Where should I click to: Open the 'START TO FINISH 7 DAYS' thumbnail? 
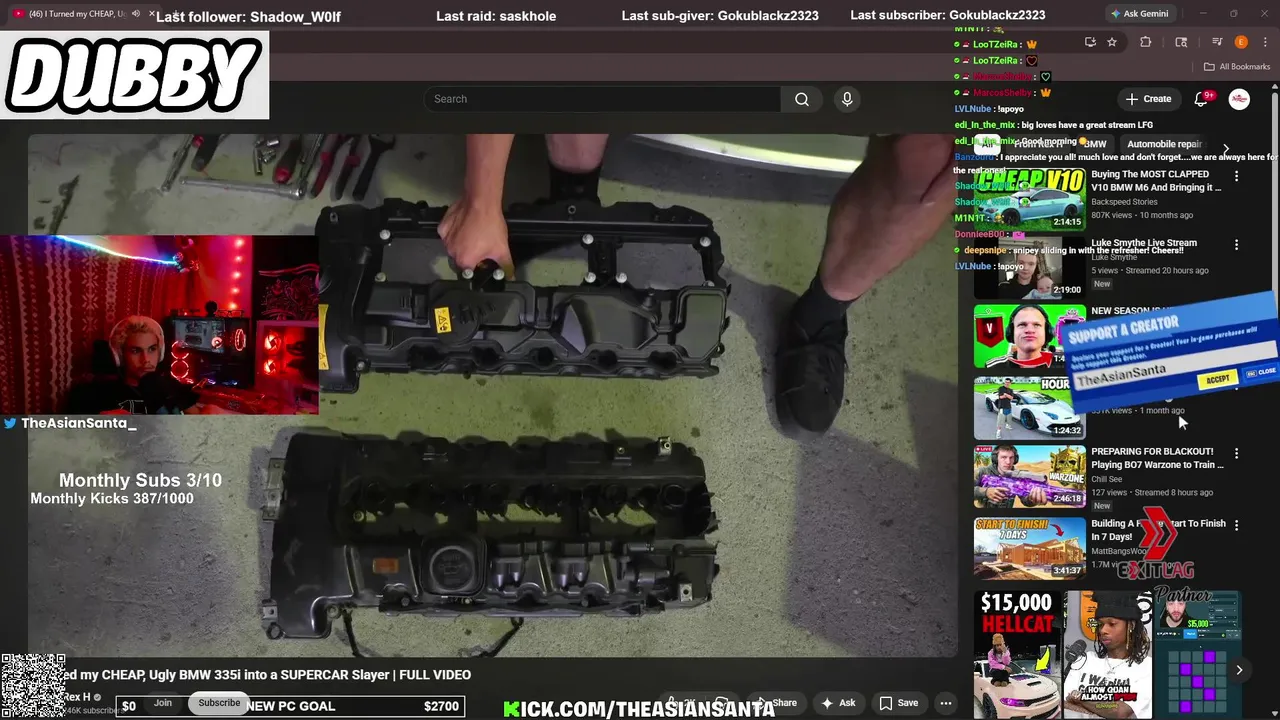(x=1030, y=547)
